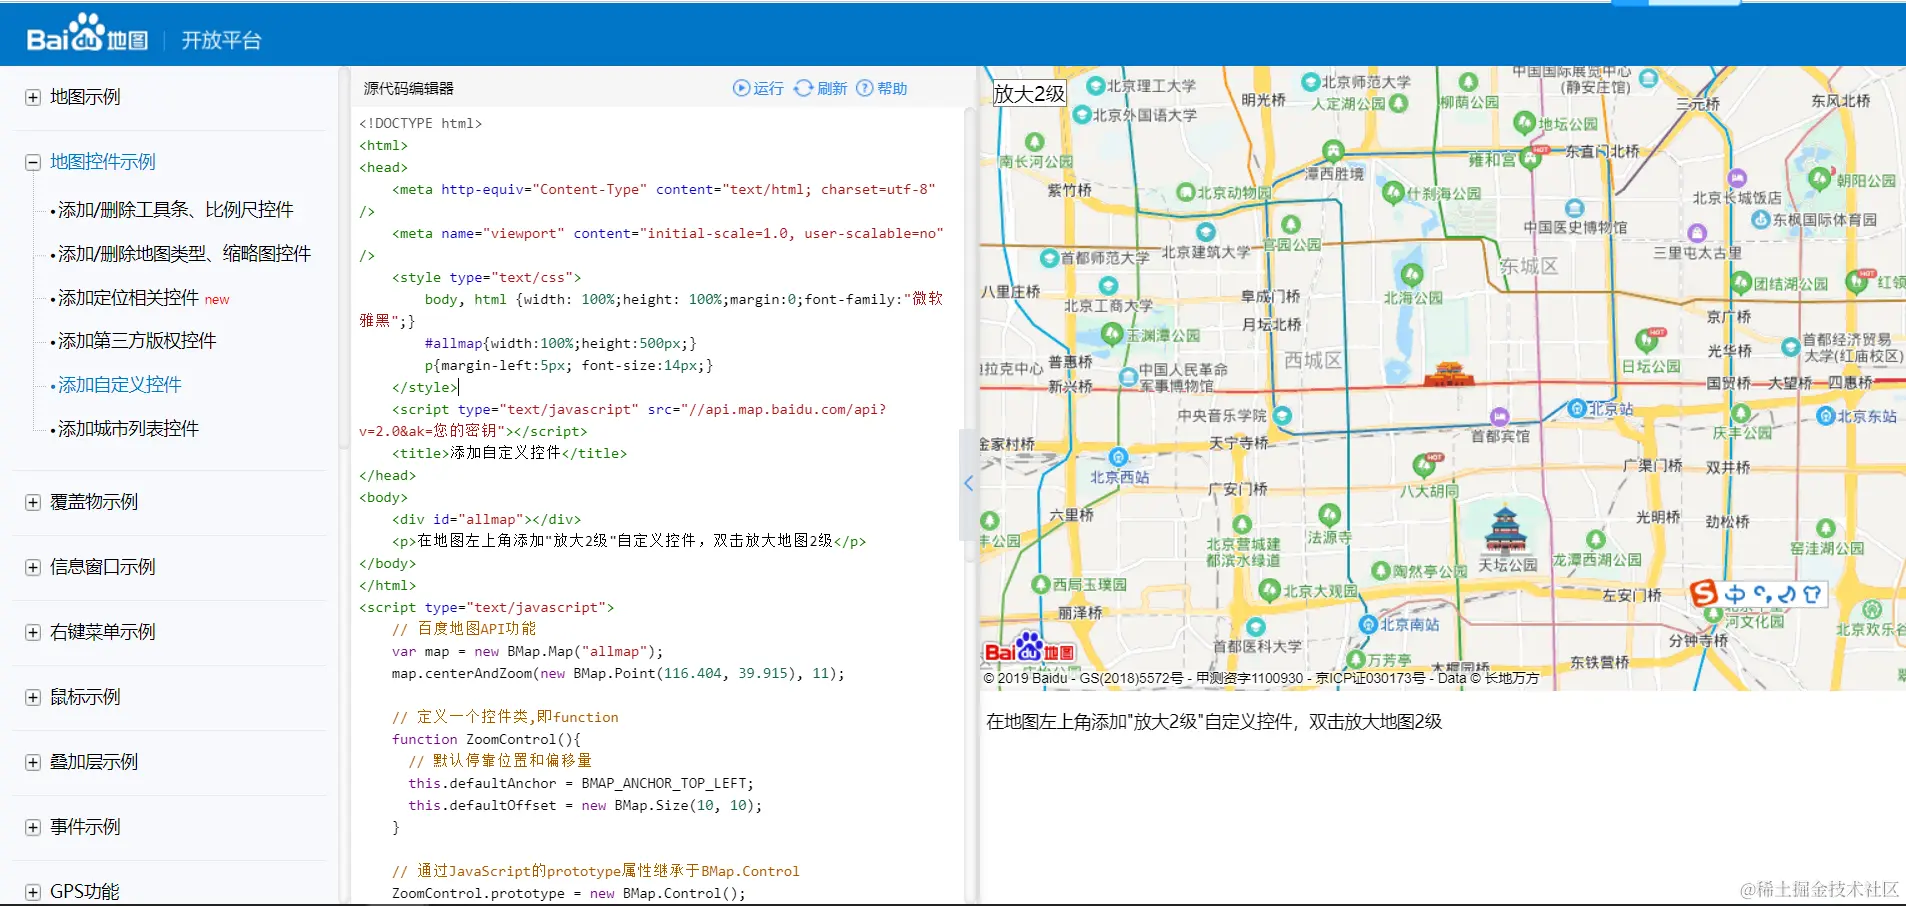Click the Tiananmen landmark icon on map
Viewport: 1906px width, 906px height.
pos(1449,375)
